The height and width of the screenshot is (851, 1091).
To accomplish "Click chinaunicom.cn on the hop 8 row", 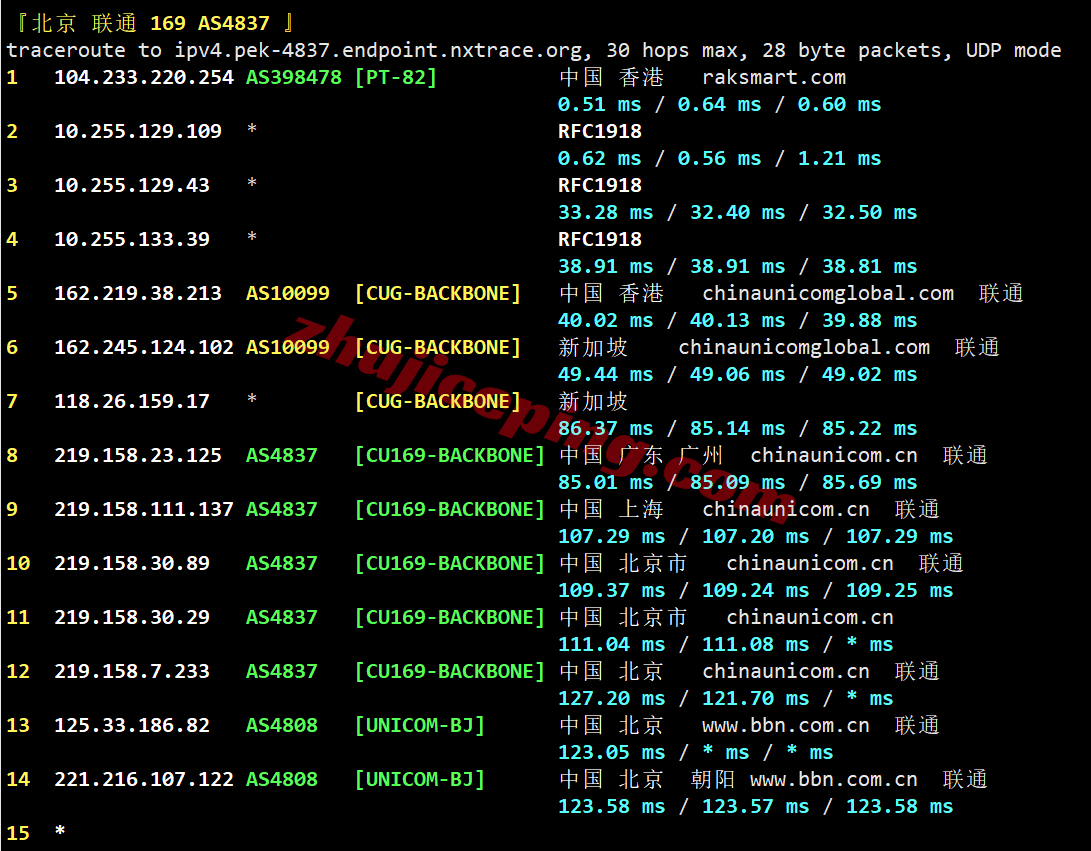I will (x=834, y=456).
